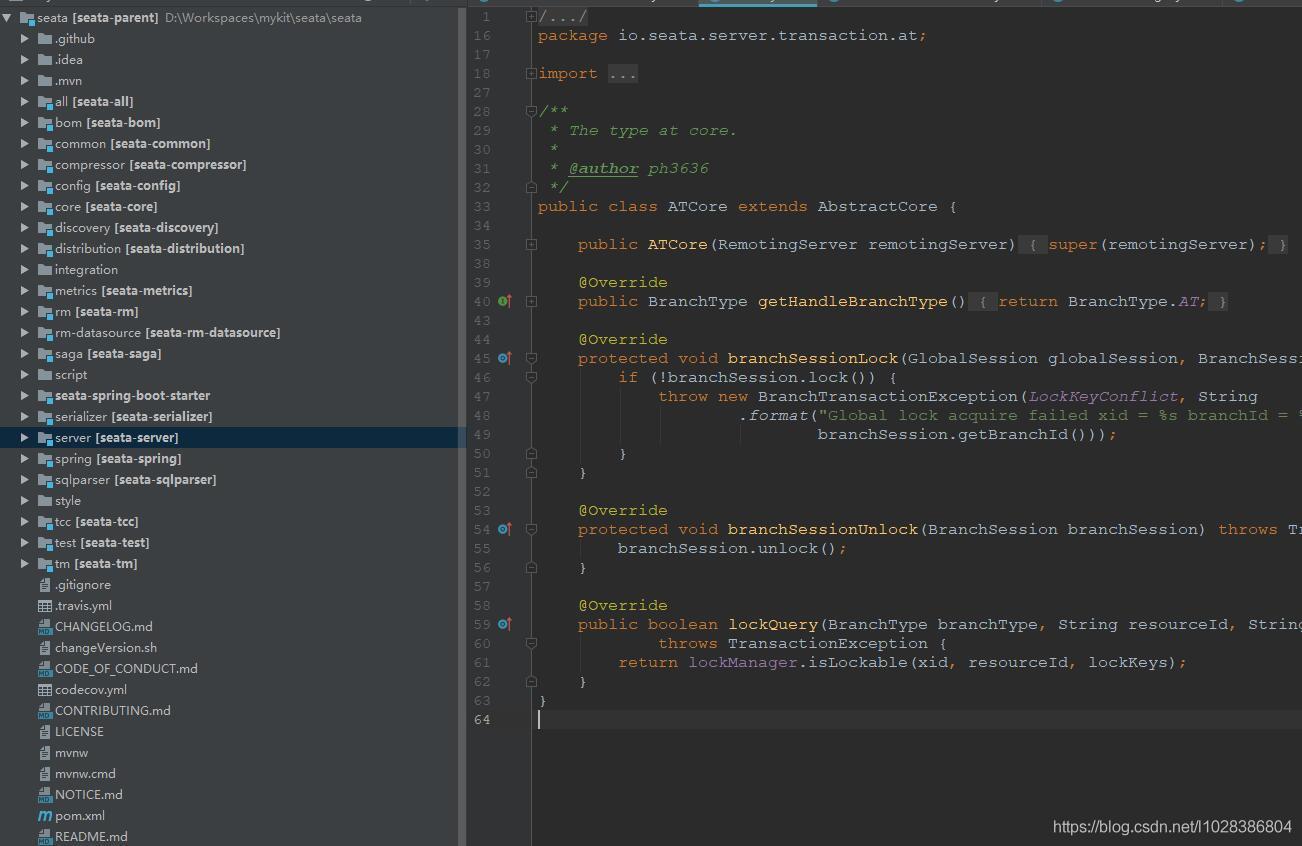The image size is (1302, 846).
Task: Collapse the if block fold marker line 46
Action: coord(532,377)
